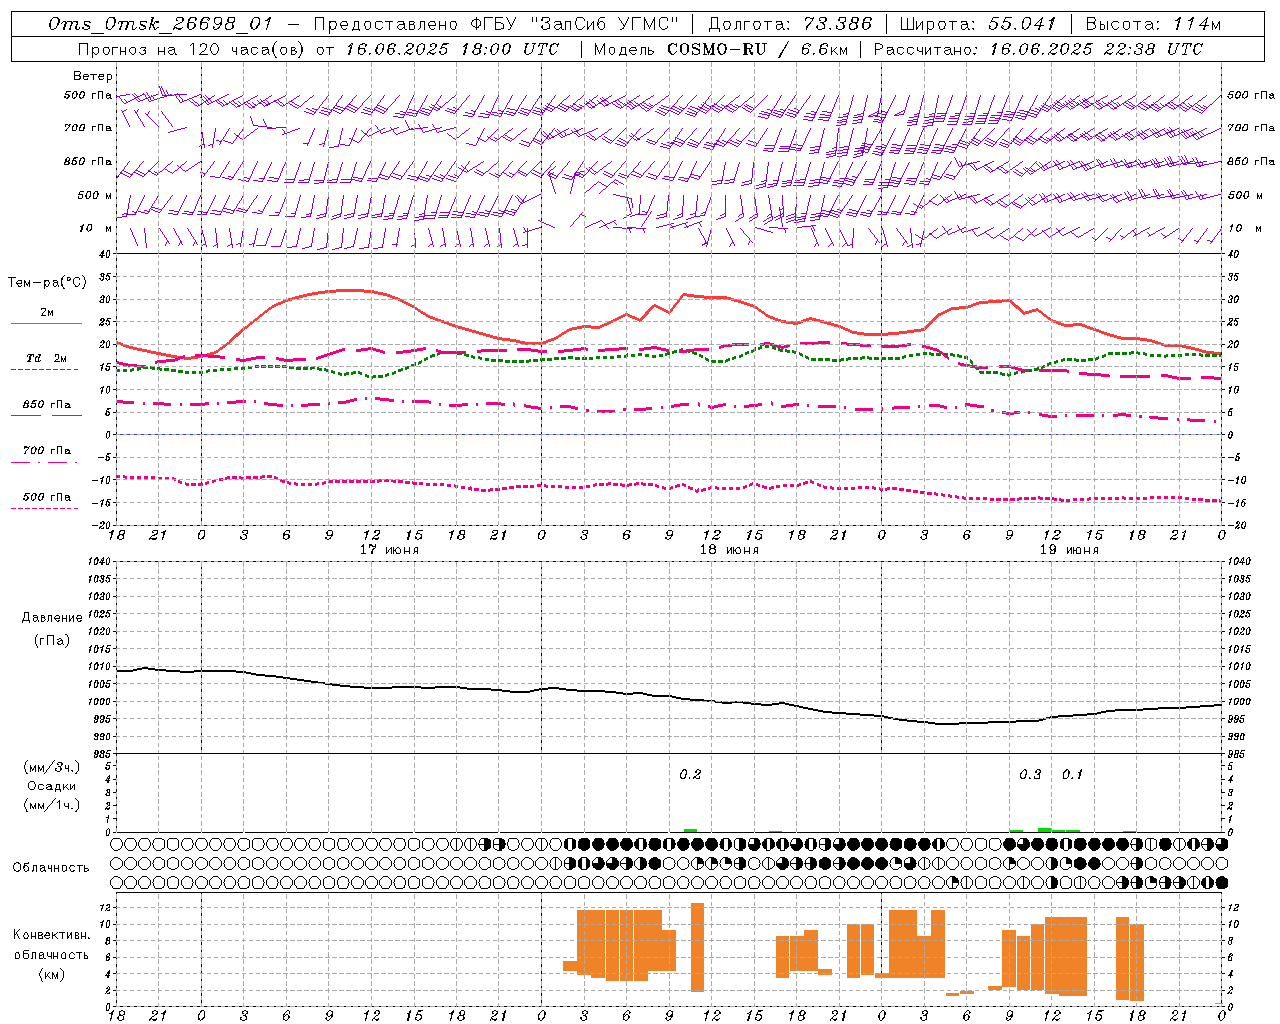Select the Долгота 73.386 field in header
Image resolution: width=1280 pixels, height=1024 pixels.
coord(790,24)
